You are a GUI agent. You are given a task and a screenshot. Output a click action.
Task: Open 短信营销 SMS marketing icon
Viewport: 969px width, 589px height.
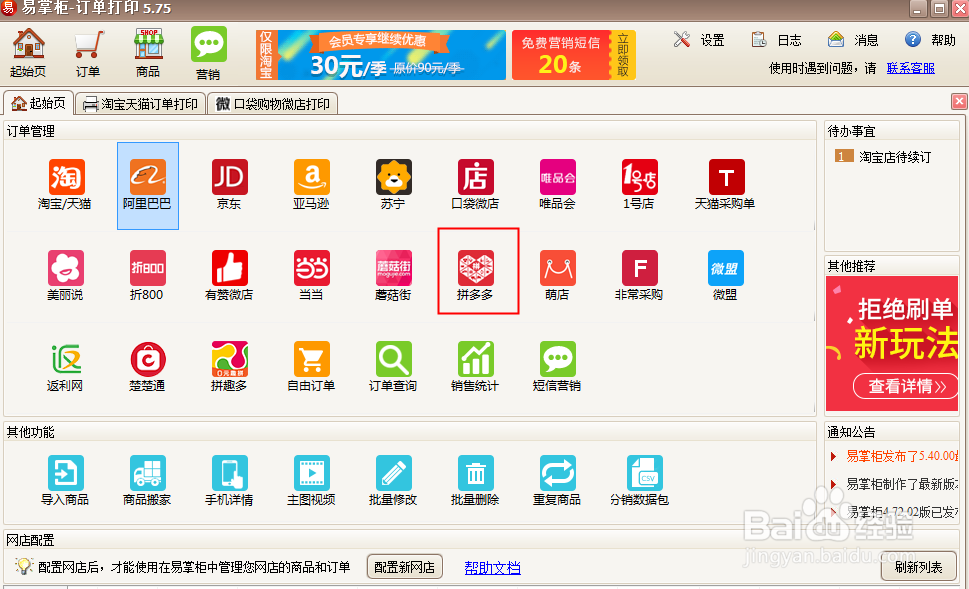[557, 367]
